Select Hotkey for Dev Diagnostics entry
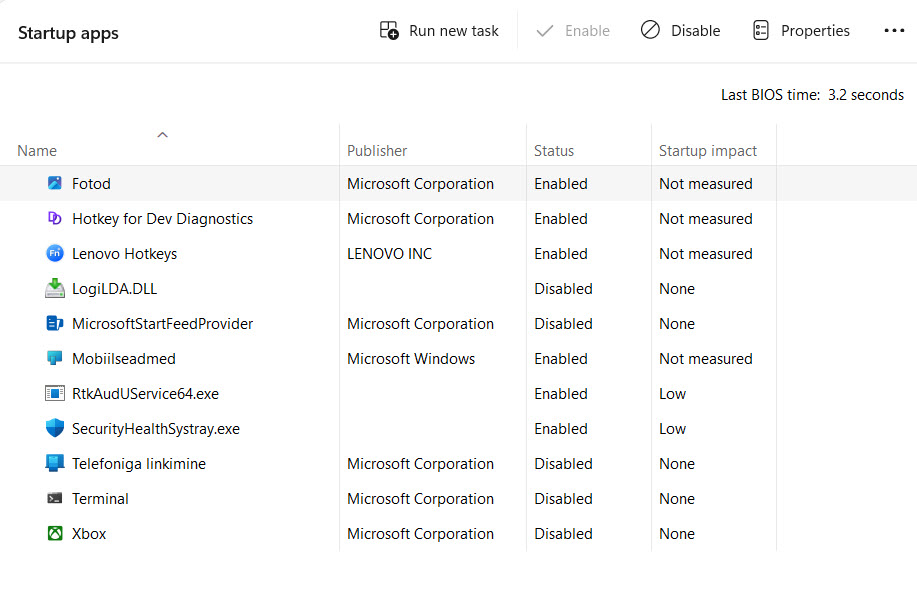 [163, 219]
